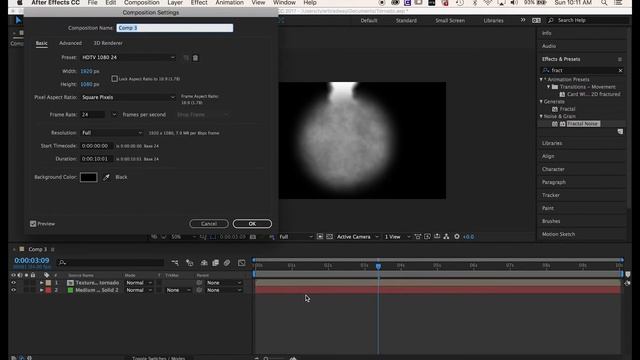
Task: Toggle Lock Aspect Ratio checkbox
Action: 115,79
